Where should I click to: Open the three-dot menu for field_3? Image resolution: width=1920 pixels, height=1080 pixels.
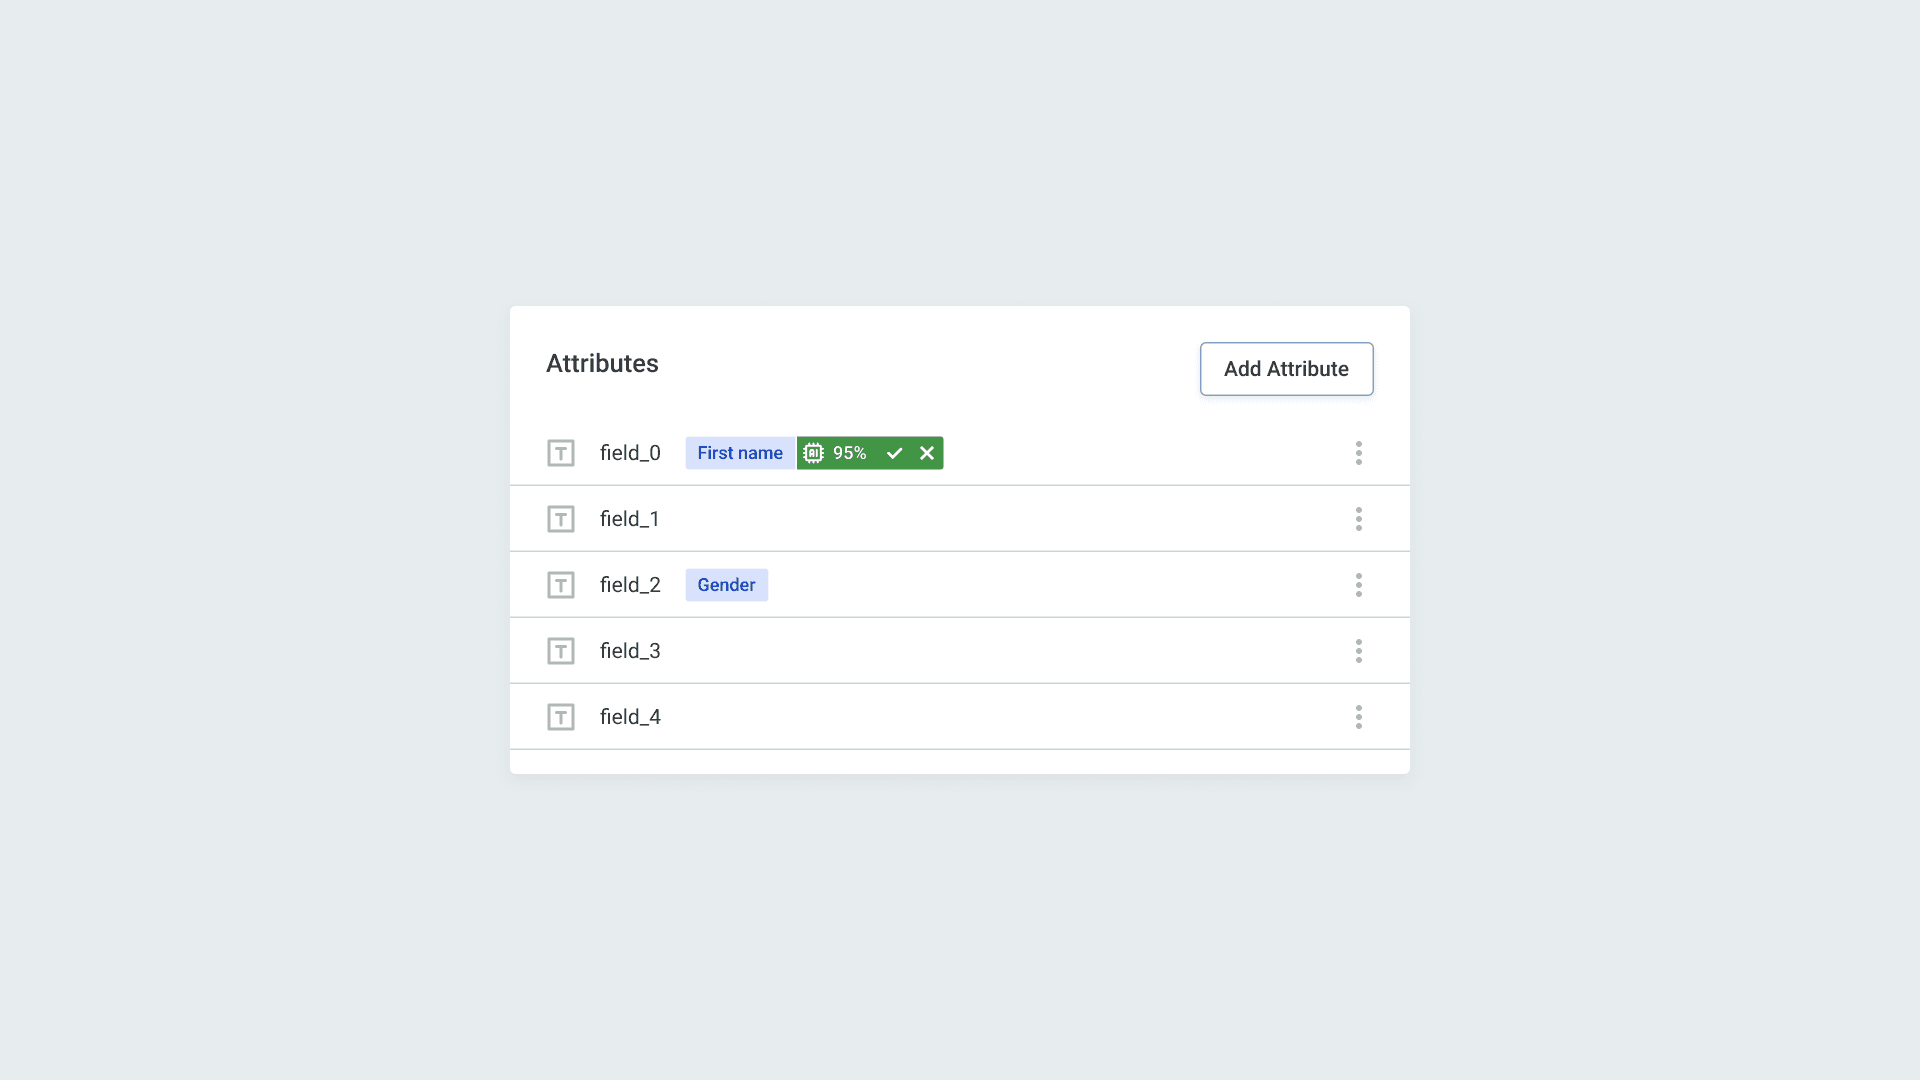pyautogui.click(x=1358, y=651)
